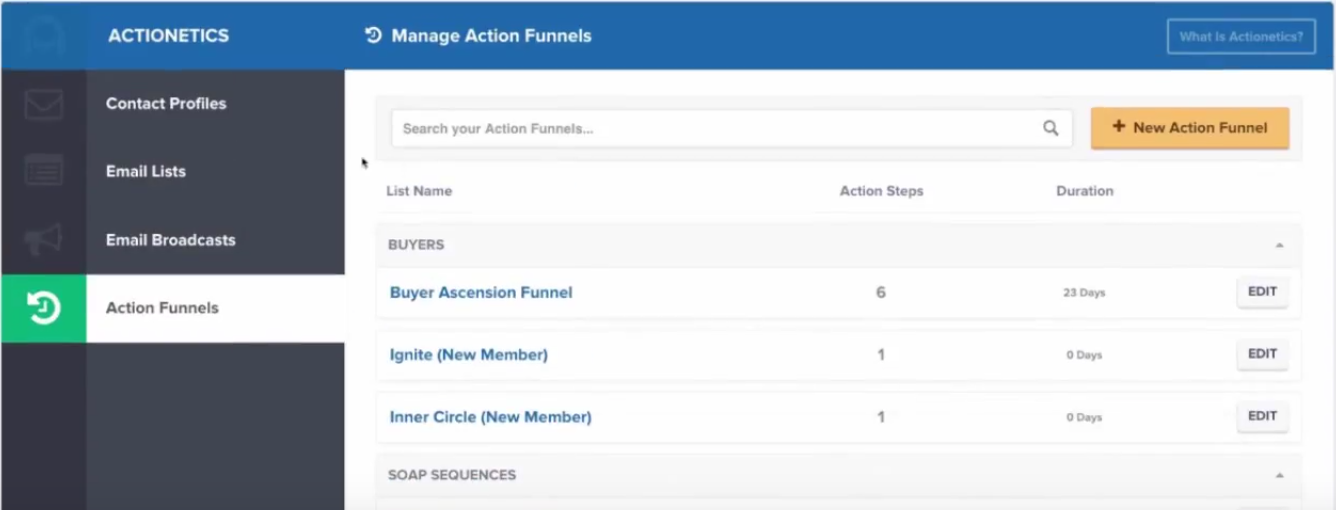The width and height of the screenshot is (1336, 510).
Task: Open the Buyer Ascension Funnel link
Action: point(481,293)
